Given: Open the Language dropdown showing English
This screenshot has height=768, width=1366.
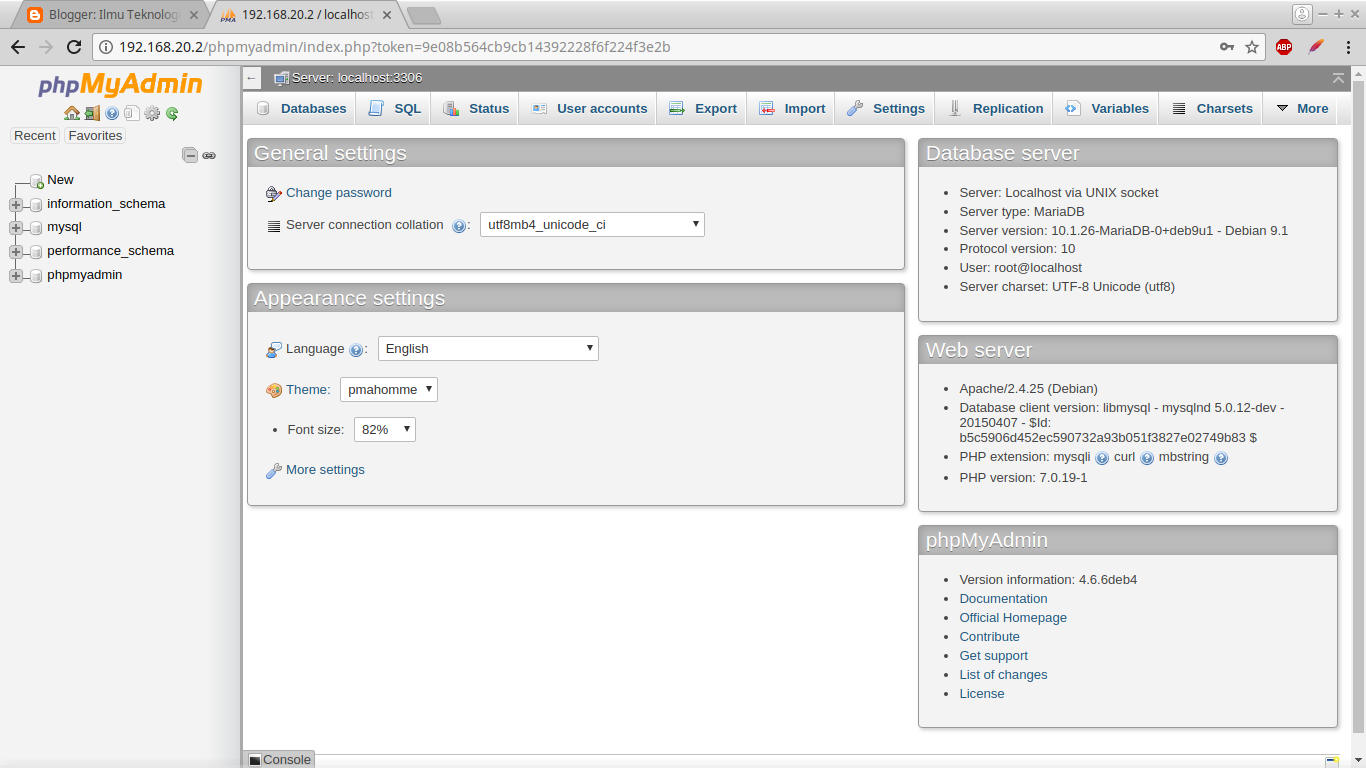Looking at the screenshot, I should (x=488, y=349).
